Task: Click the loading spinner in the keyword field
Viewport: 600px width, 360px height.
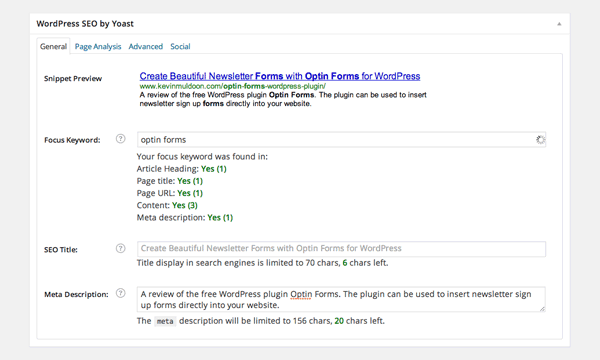Action: [x=540, y=140]
